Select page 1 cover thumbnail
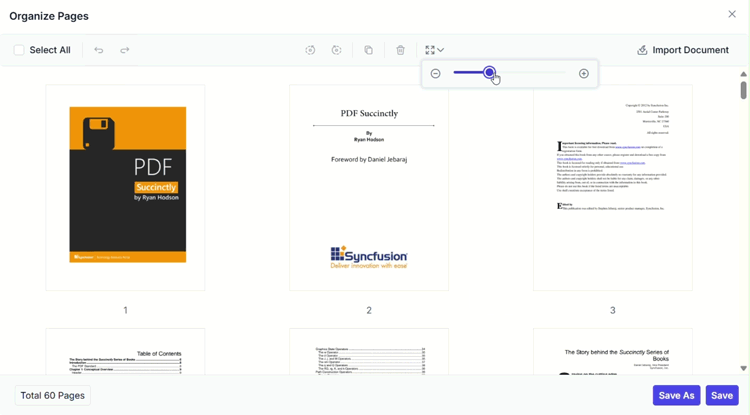This screenshot has width=750, height=415. [126, 187]
